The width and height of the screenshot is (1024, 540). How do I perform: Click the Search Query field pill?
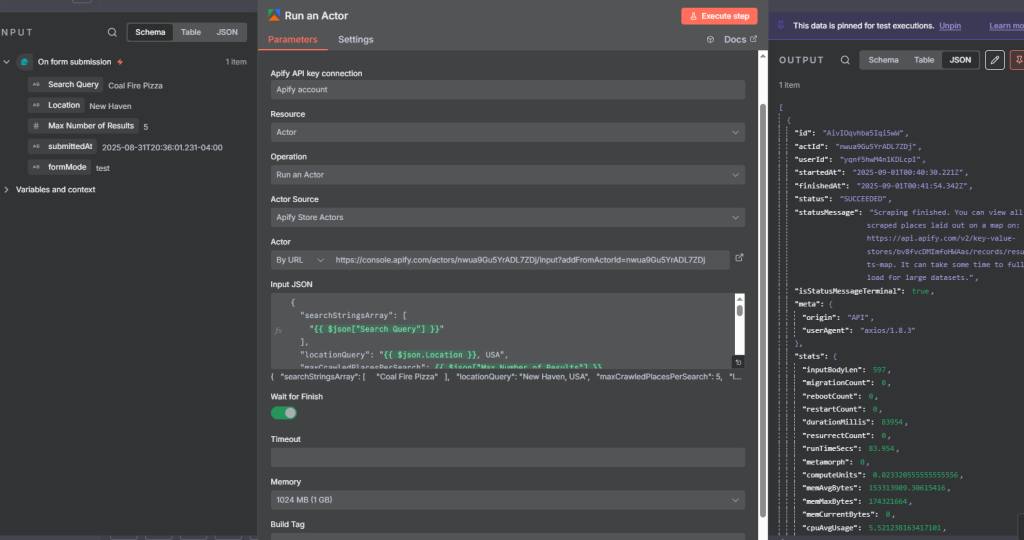[65, 84]
